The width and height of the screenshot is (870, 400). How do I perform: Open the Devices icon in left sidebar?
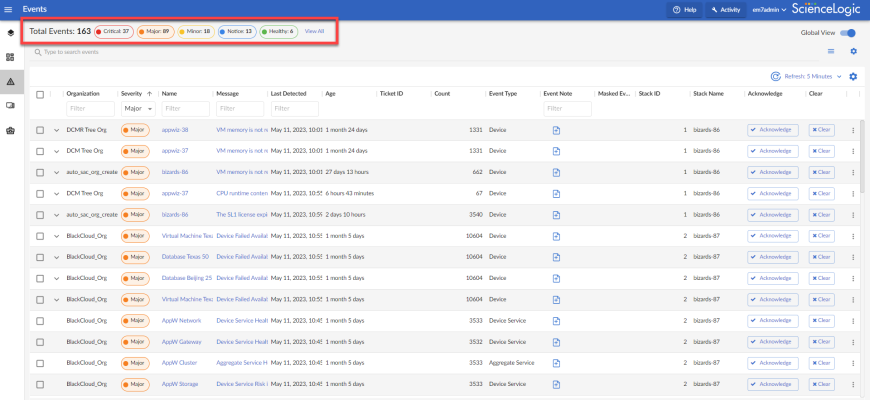(10, 104)
